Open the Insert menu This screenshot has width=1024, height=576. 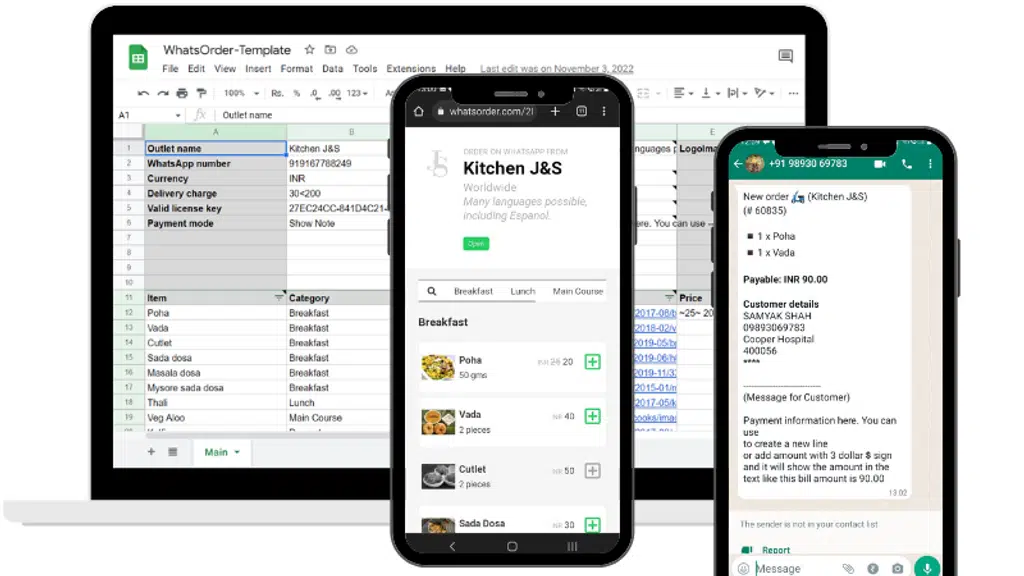point(258,69)
